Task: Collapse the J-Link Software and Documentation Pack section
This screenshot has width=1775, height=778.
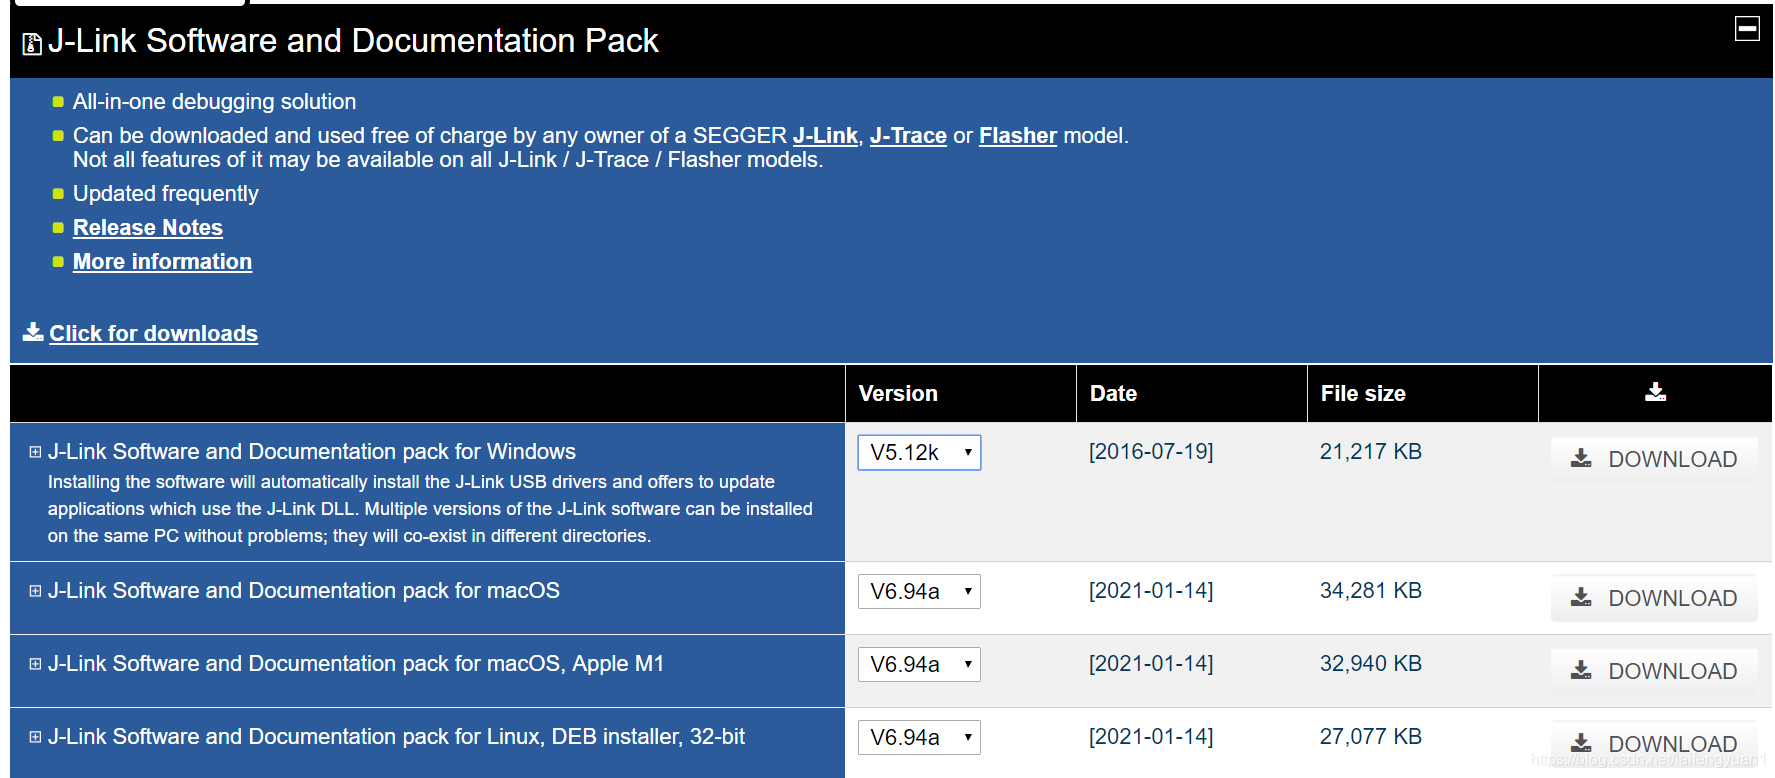Action: click(x=1747, y=29)
